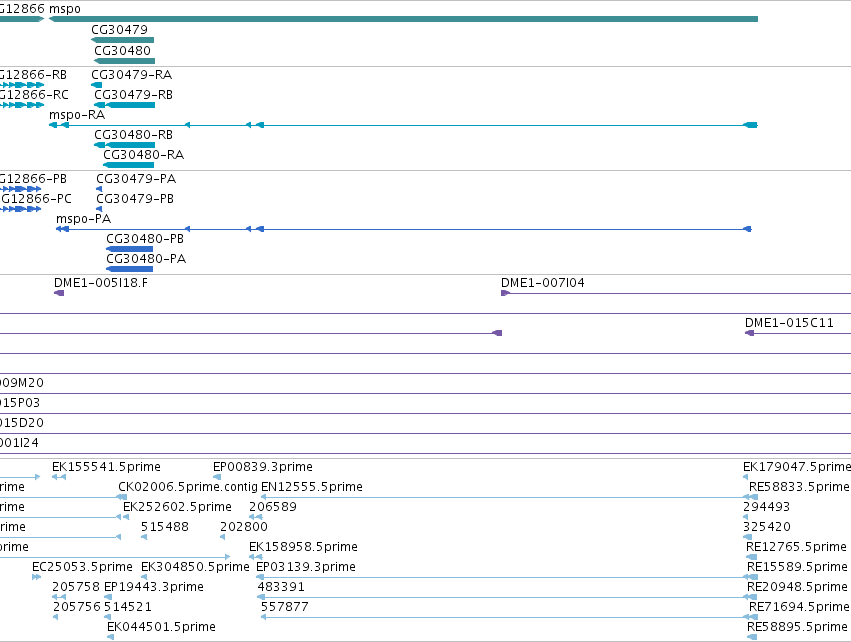The width and height of the screenshot is (851, 642).
Task: Click EST EP03139.3prime
Action: [306, 567]
